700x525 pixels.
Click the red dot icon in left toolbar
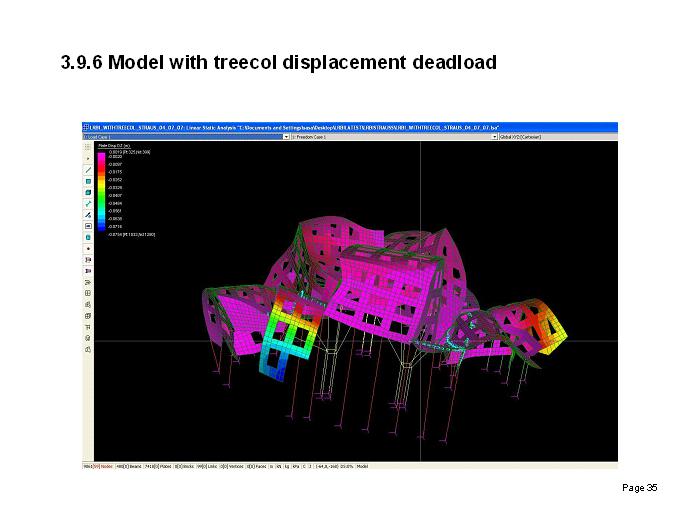point(88,248)
